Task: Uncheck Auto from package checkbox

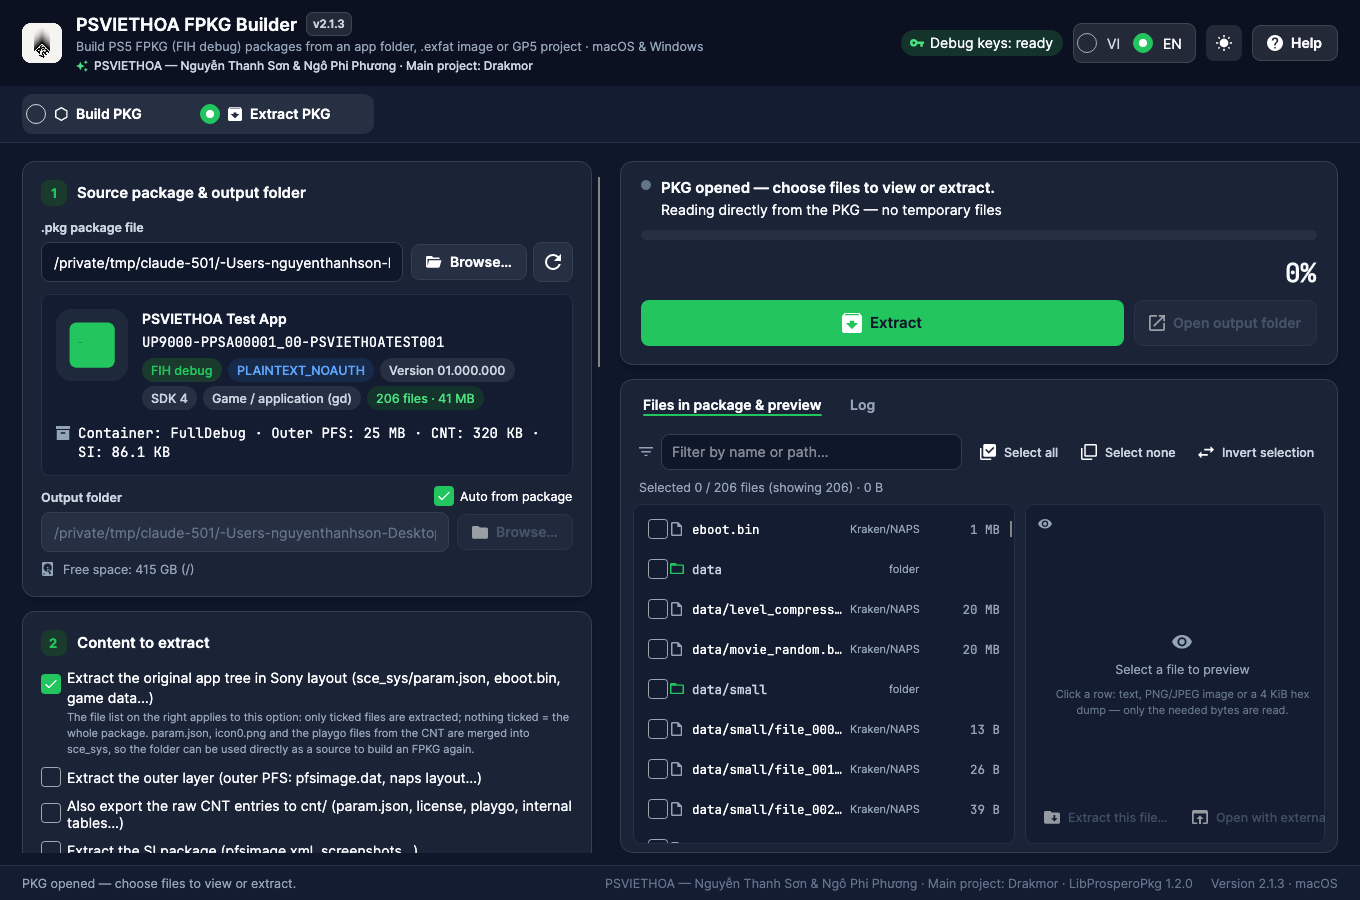Action: (x=444, y=496)
